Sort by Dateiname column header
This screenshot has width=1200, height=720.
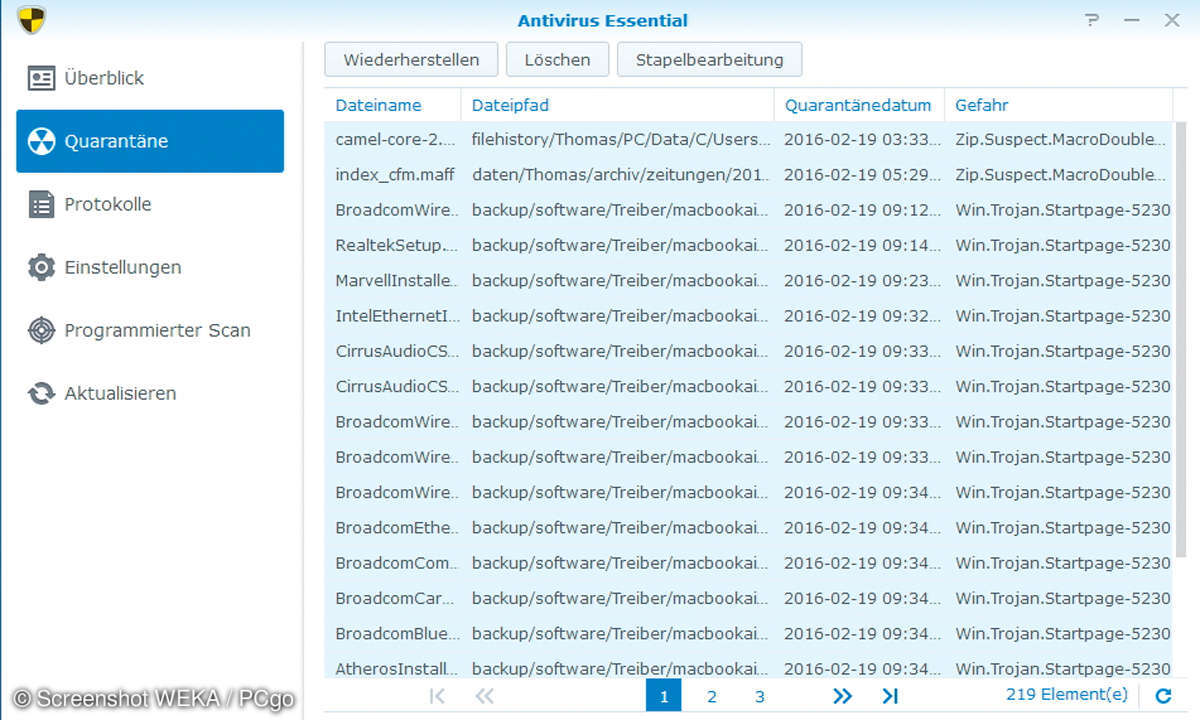(392, 105)
